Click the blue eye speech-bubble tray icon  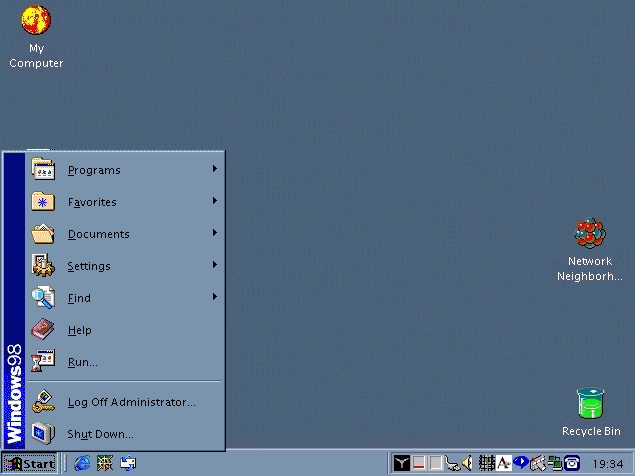520,462
